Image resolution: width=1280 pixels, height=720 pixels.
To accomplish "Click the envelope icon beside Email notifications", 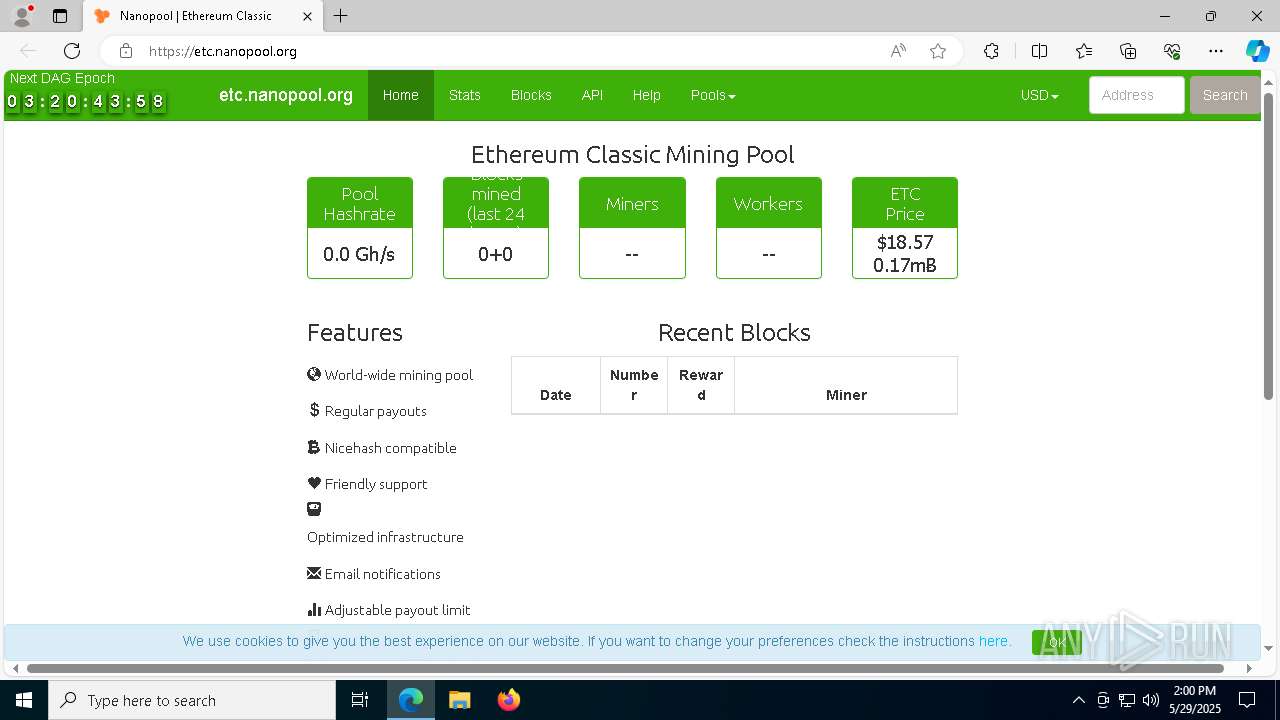I will (314, 573).
